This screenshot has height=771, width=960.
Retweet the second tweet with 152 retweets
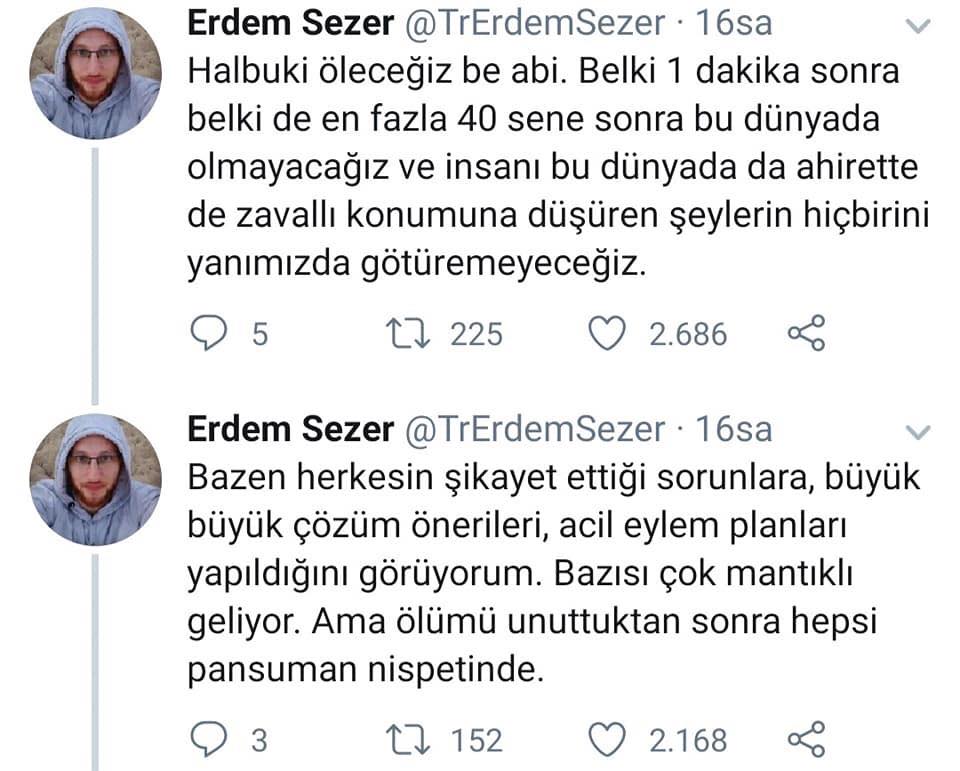coord(408,739)
